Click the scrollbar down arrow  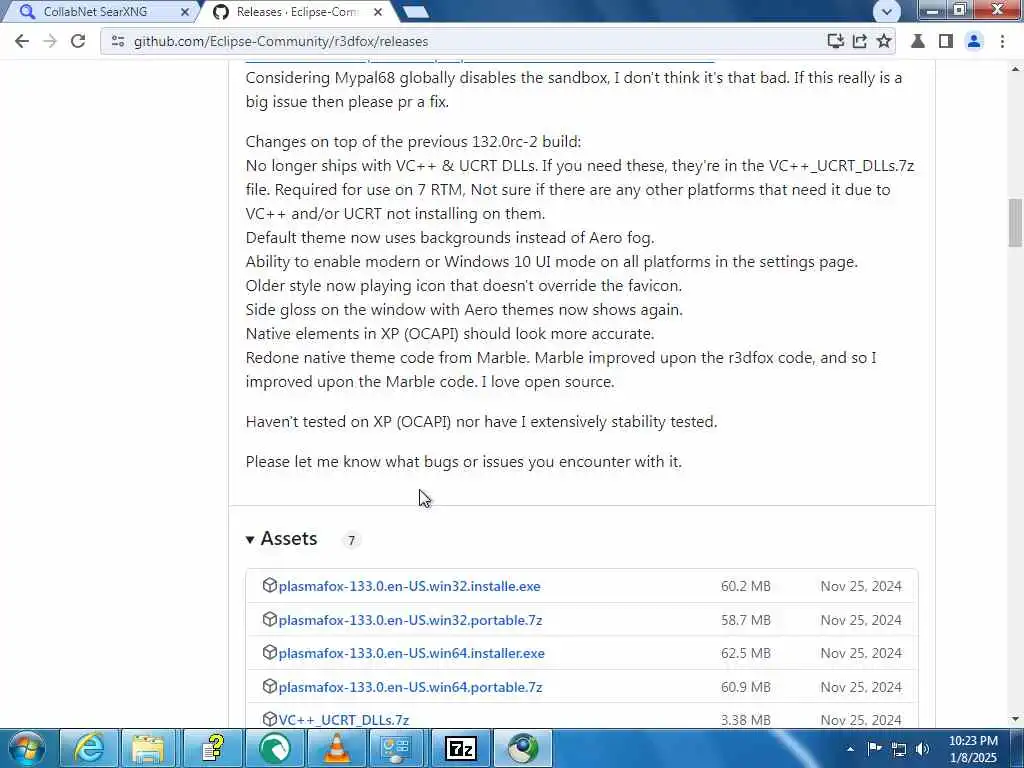click(1015, 719)
